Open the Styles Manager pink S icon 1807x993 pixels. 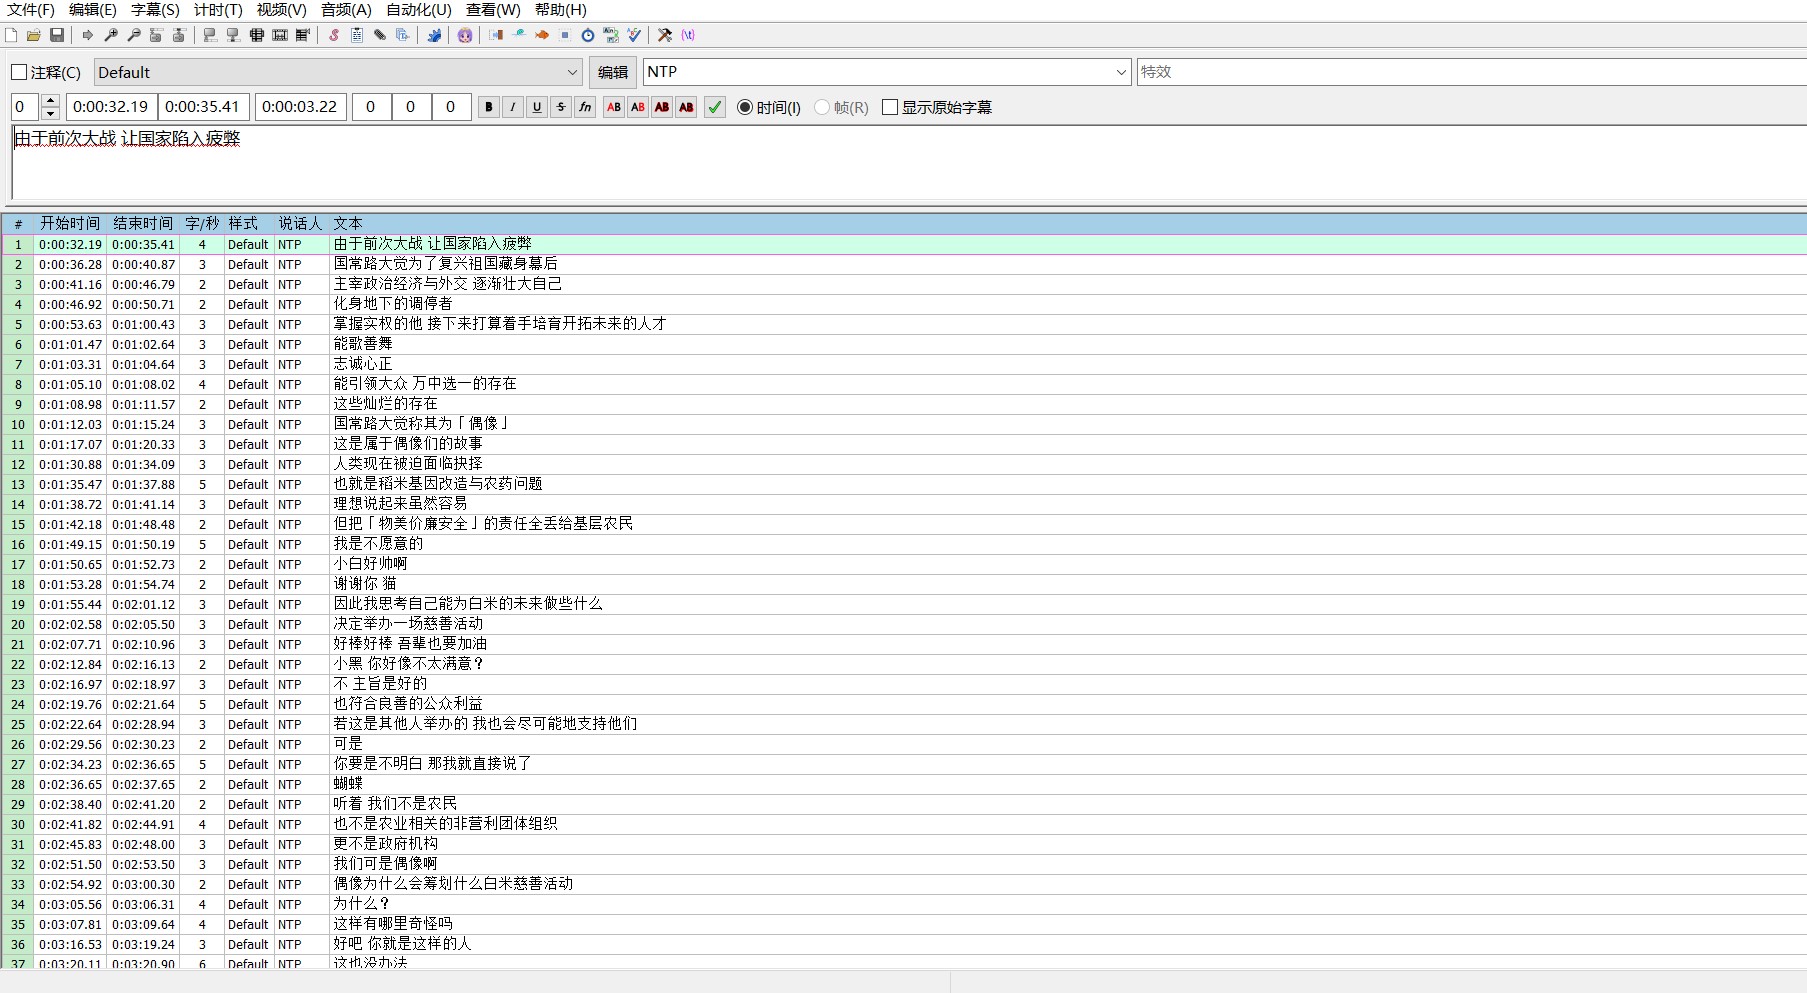point(334,35)
